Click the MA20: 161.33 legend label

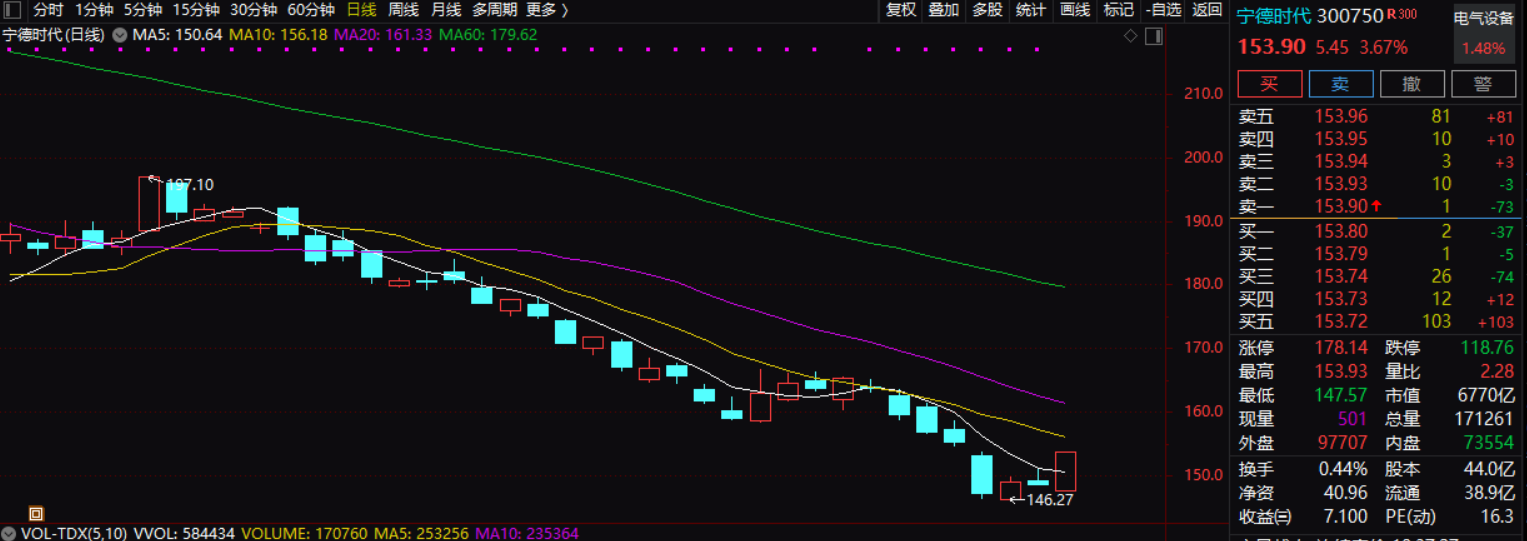pyautogui.click(x=383, y=35)
